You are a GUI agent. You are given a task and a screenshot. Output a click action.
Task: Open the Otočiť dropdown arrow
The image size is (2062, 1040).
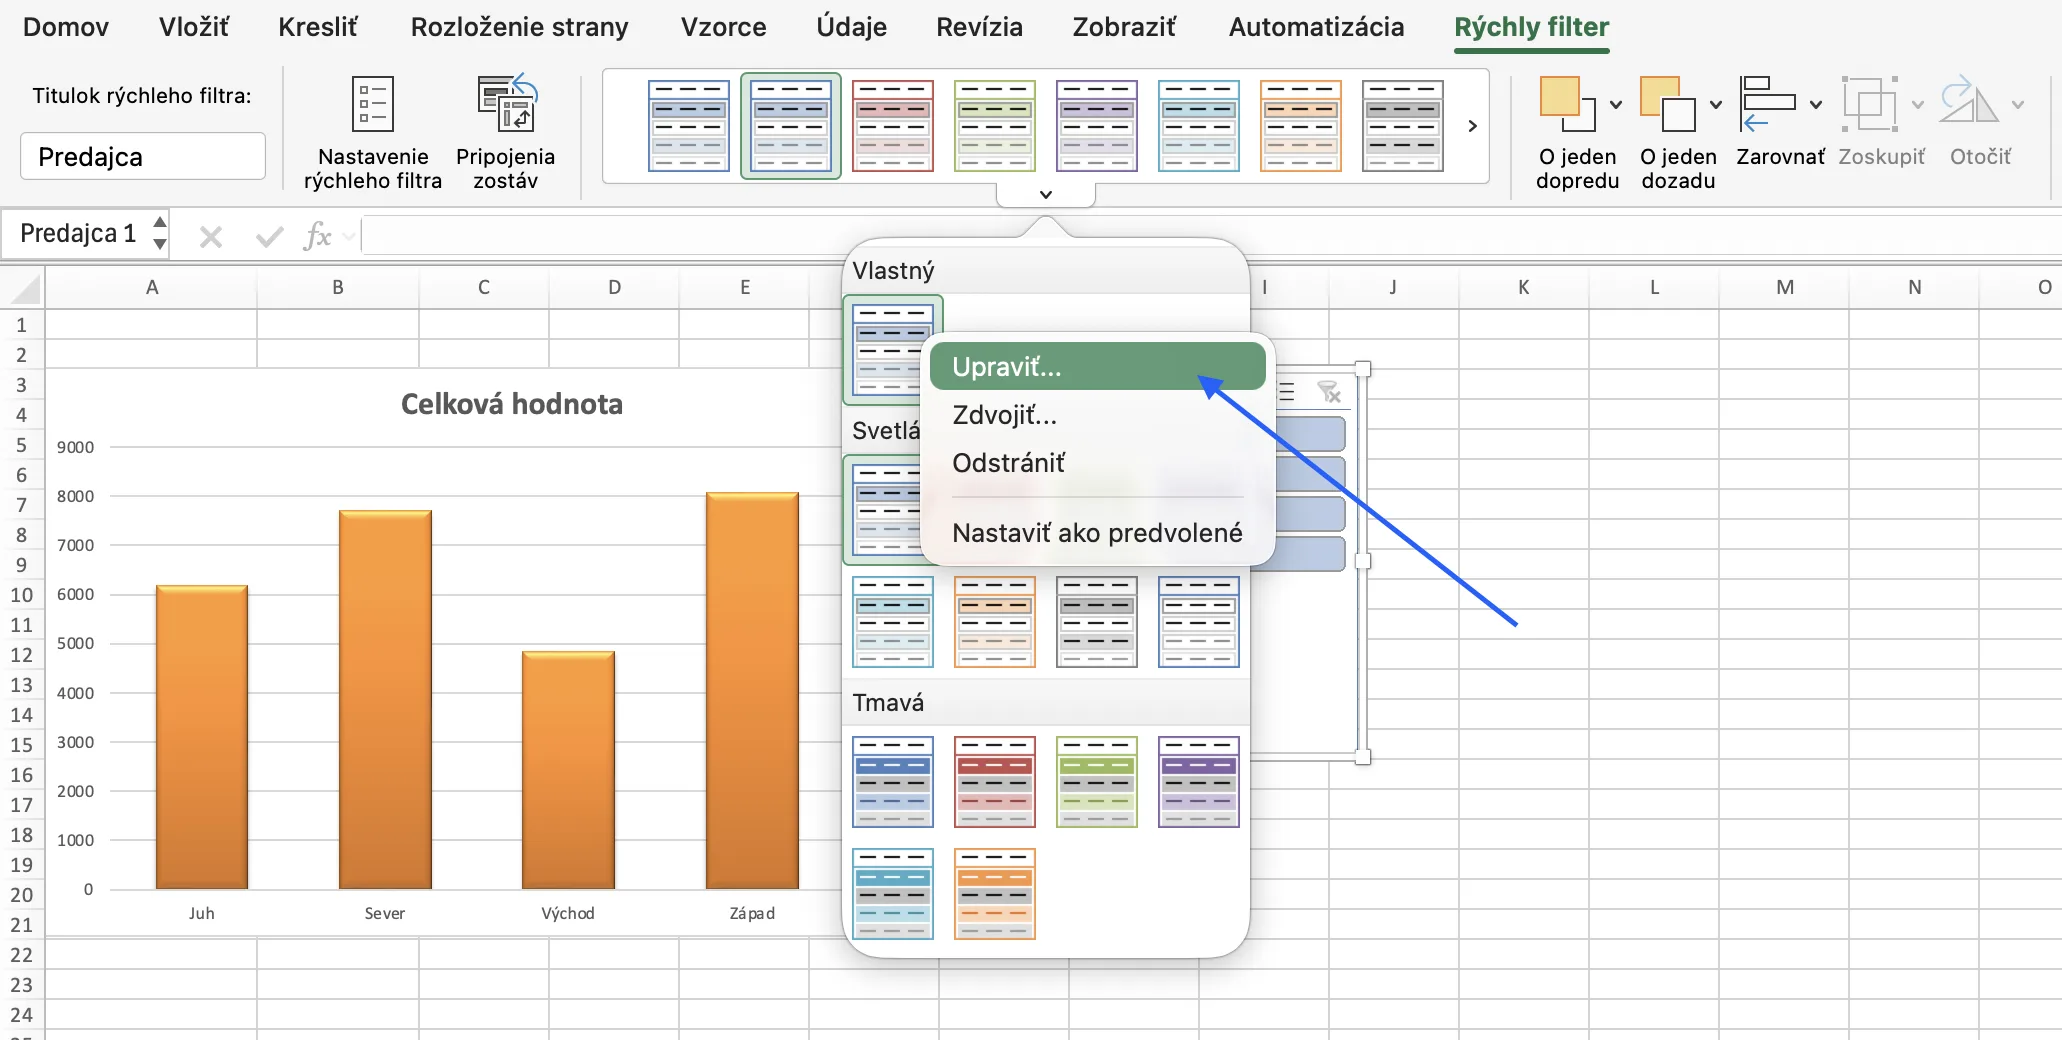2018,104
